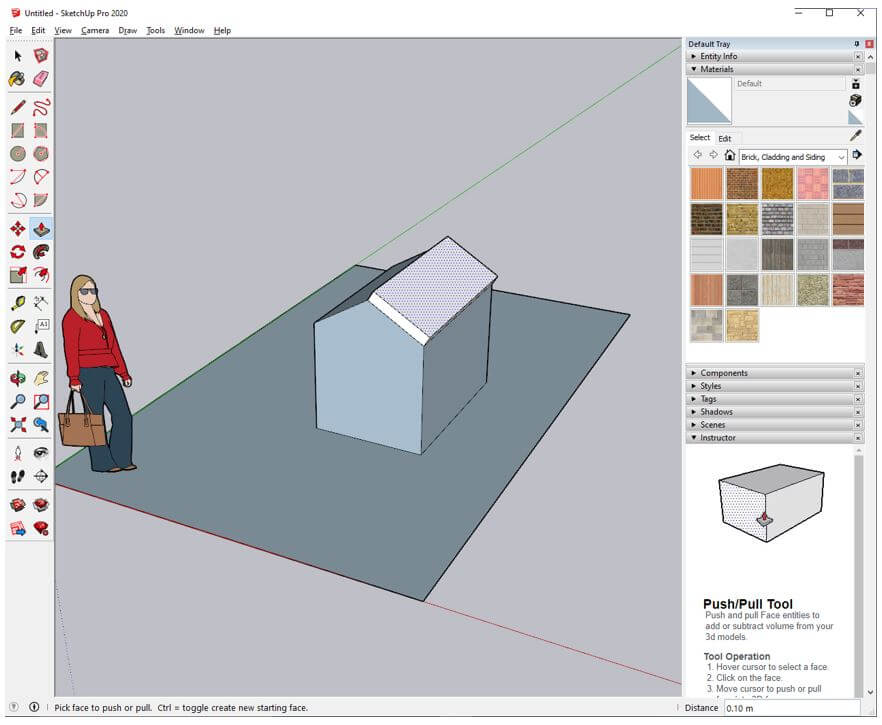The image size is (882, 725).
Task: Click Zoom Extents in the toolbar
Action: pos(17,424)
